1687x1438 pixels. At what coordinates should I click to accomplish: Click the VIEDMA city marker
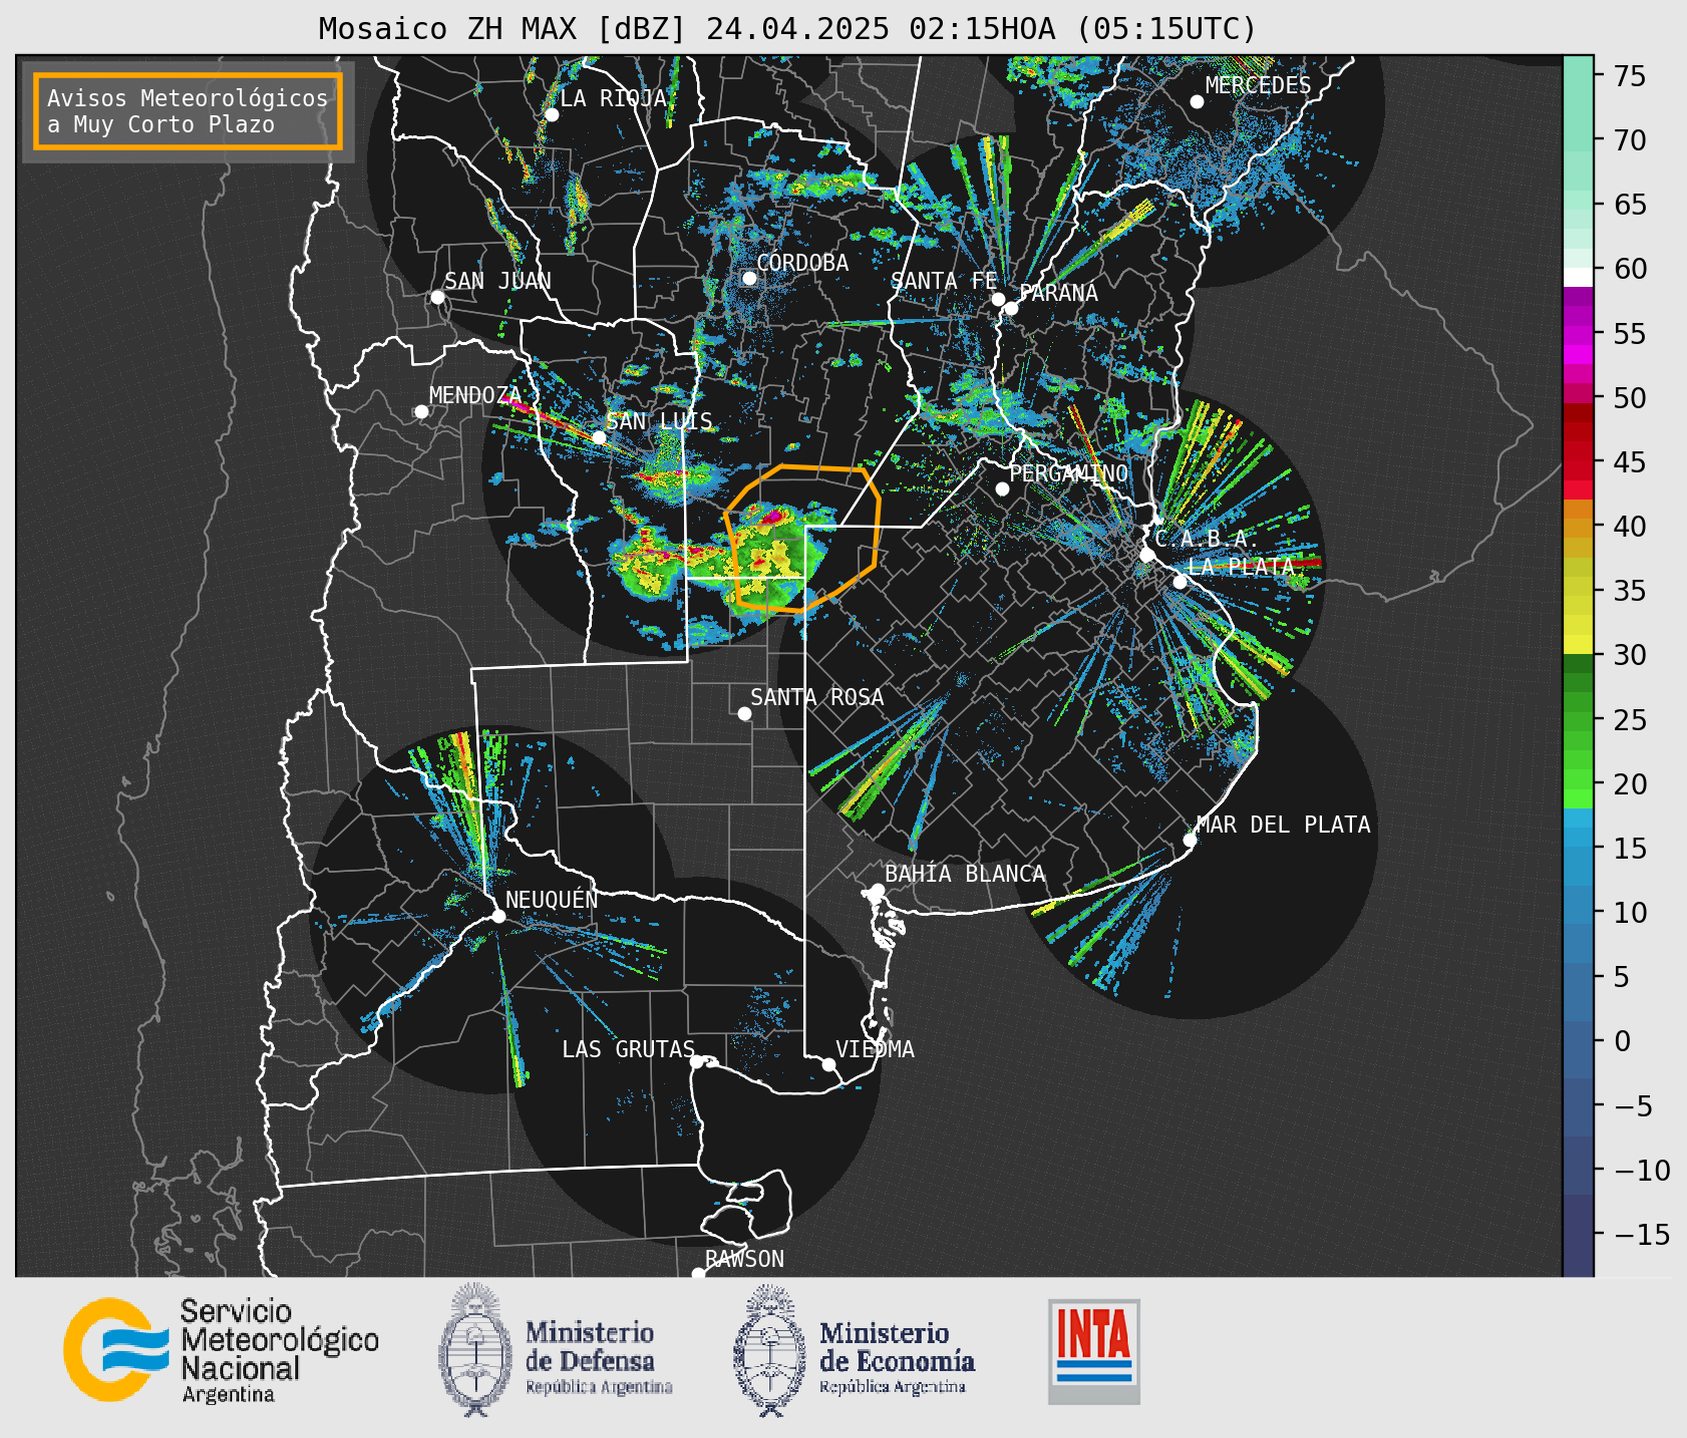(829, 1064)
